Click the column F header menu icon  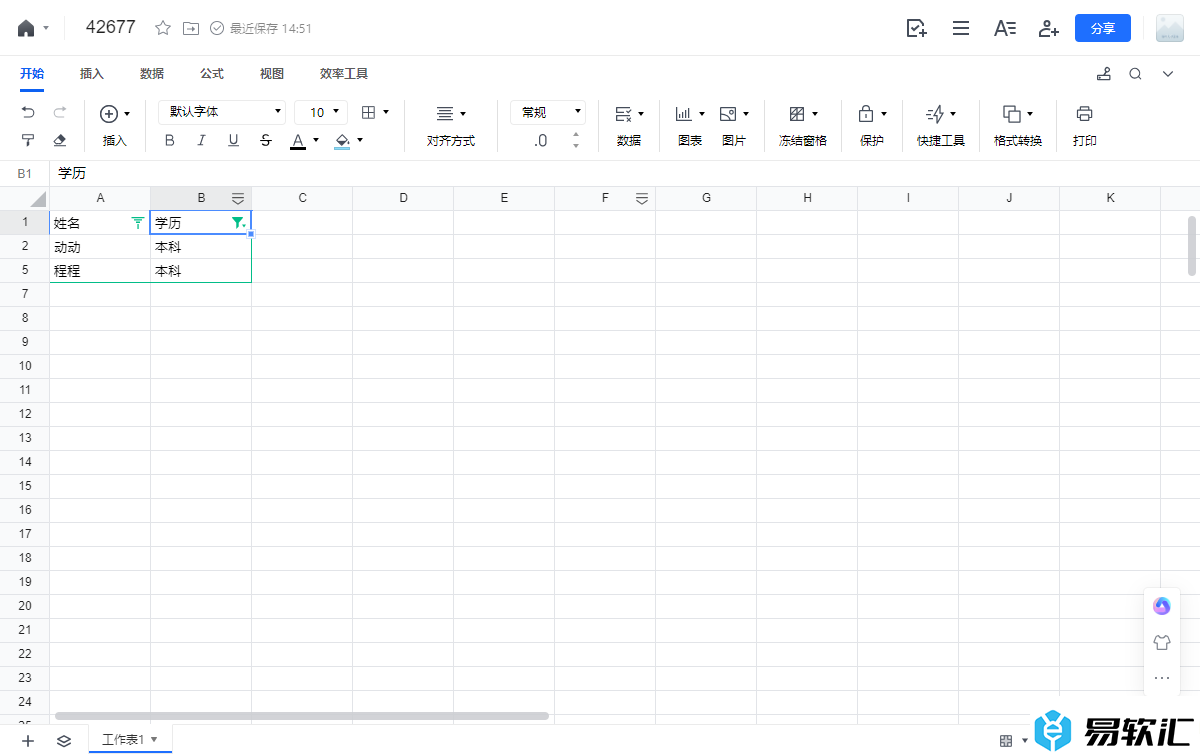tap(642, 198)
